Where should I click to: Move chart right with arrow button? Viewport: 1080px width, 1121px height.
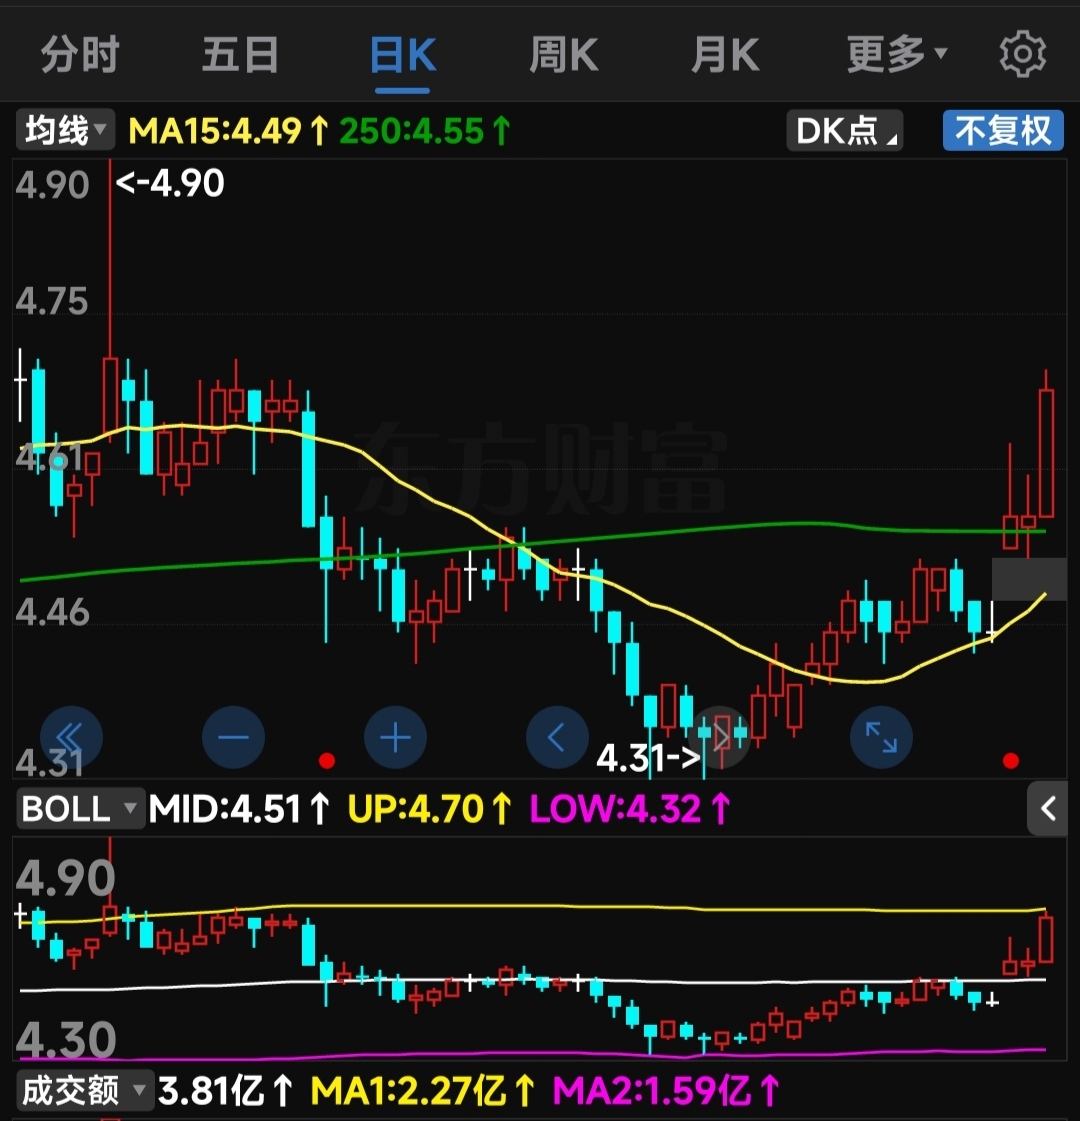coord(720,737)
